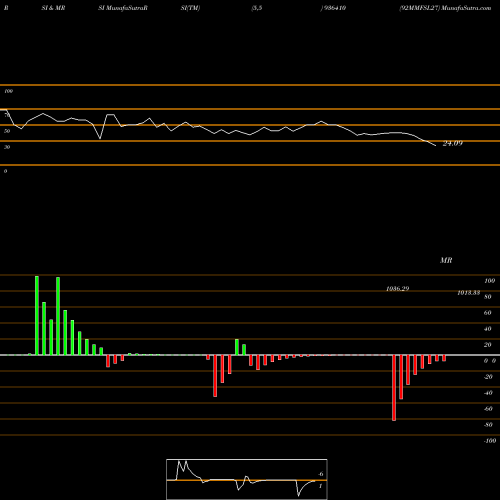Click the MR axis label -80
This screenshot has width=500, height=500.
(488, 425)
